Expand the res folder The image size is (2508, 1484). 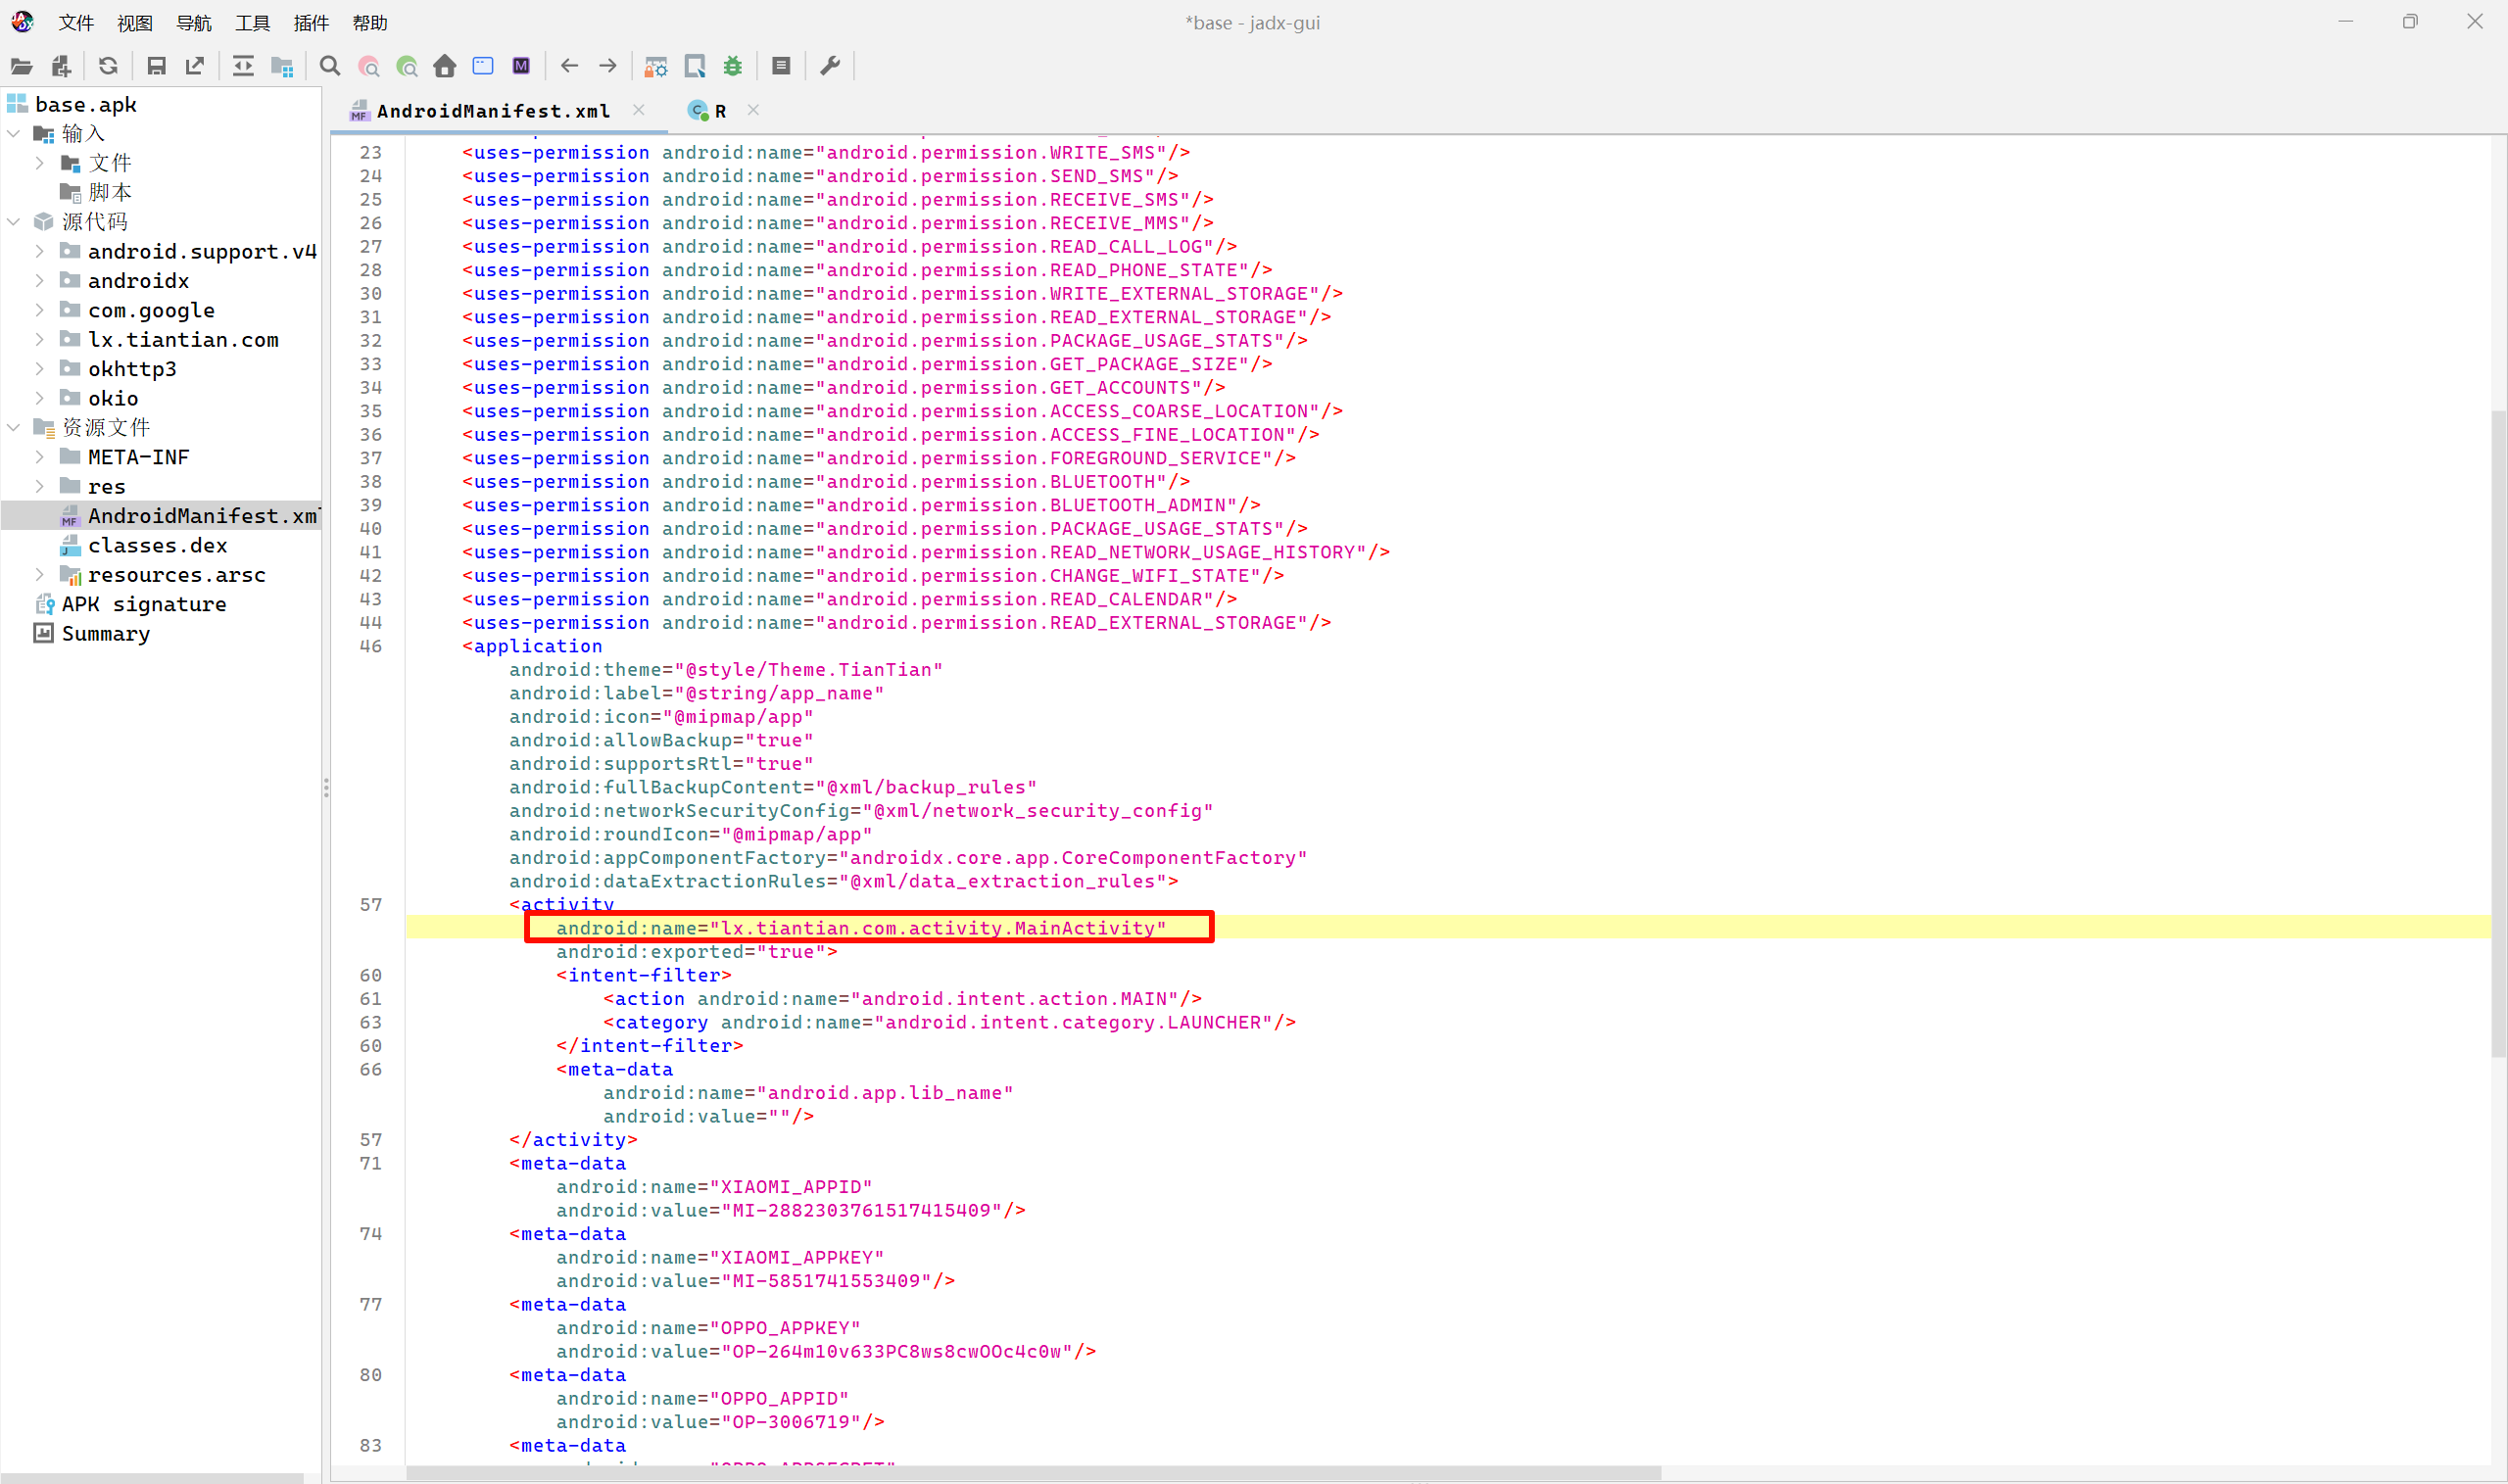(x=39, y=486)
